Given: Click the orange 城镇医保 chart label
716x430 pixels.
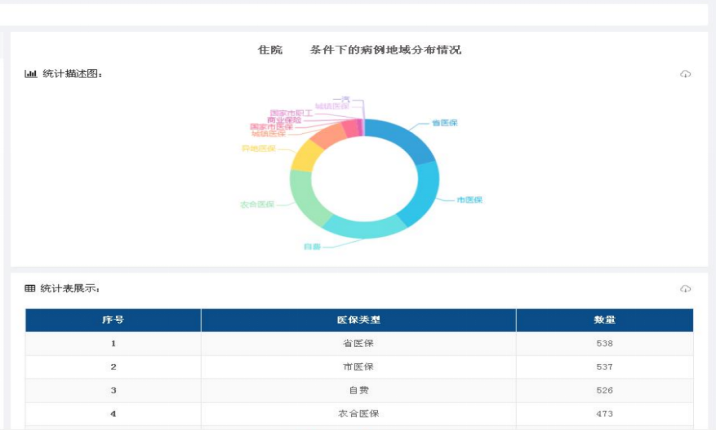Looking at the screenshot, I should pos(268,133).
